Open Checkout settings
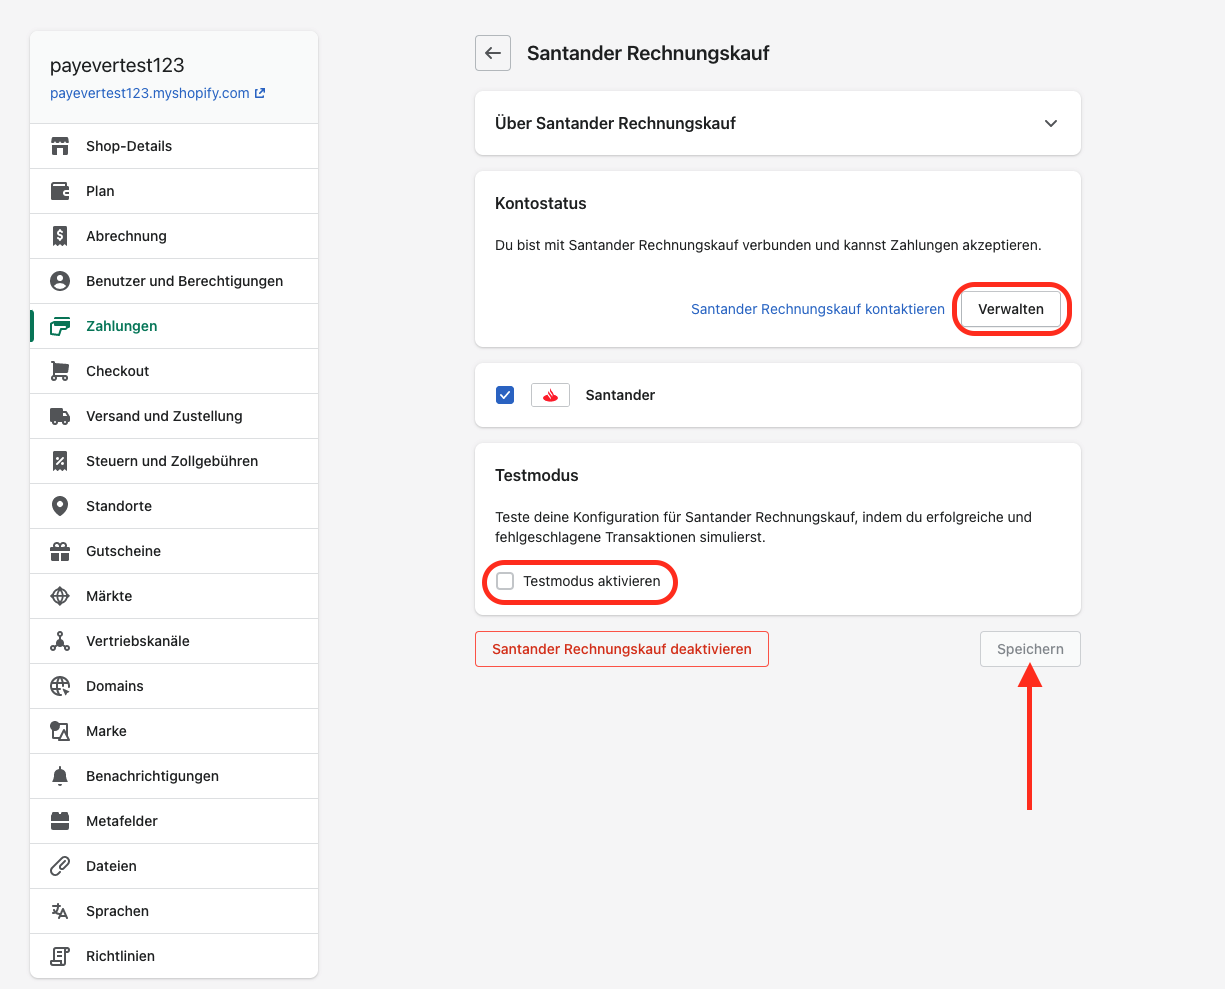The width and height of the screenshot is (1225, 989). coord(174,371)
